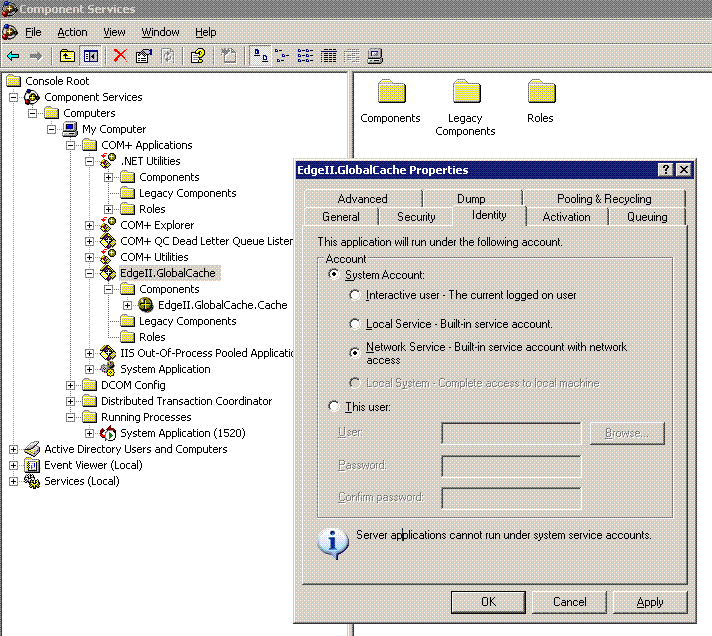Collapse the Computers node
This screenshot has height=636, width=712.
click(x=33, y=113)
